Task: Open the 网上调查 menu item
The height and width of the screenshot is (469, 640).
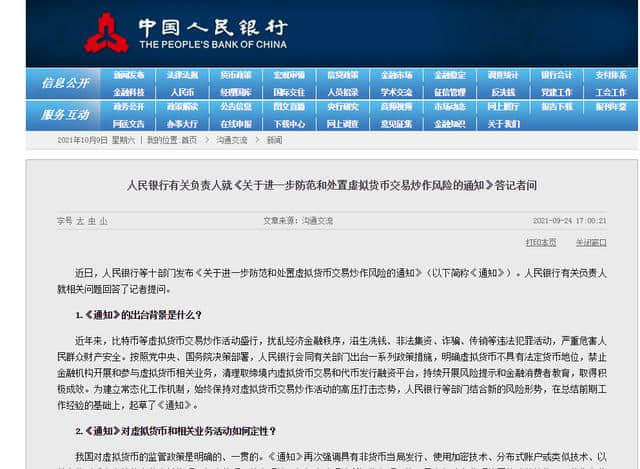Action: pyautogui.click(x=342, y=124)
